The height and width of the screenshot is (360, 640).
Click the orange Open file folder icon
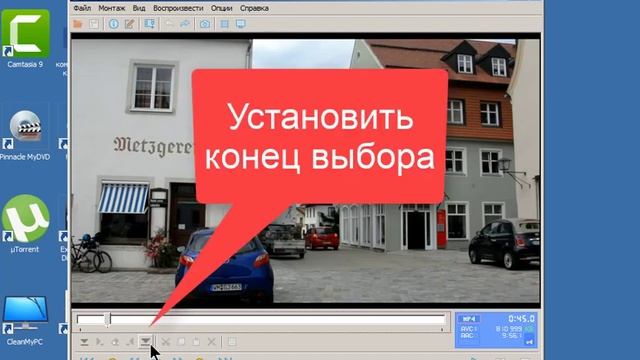coord(78,24)
